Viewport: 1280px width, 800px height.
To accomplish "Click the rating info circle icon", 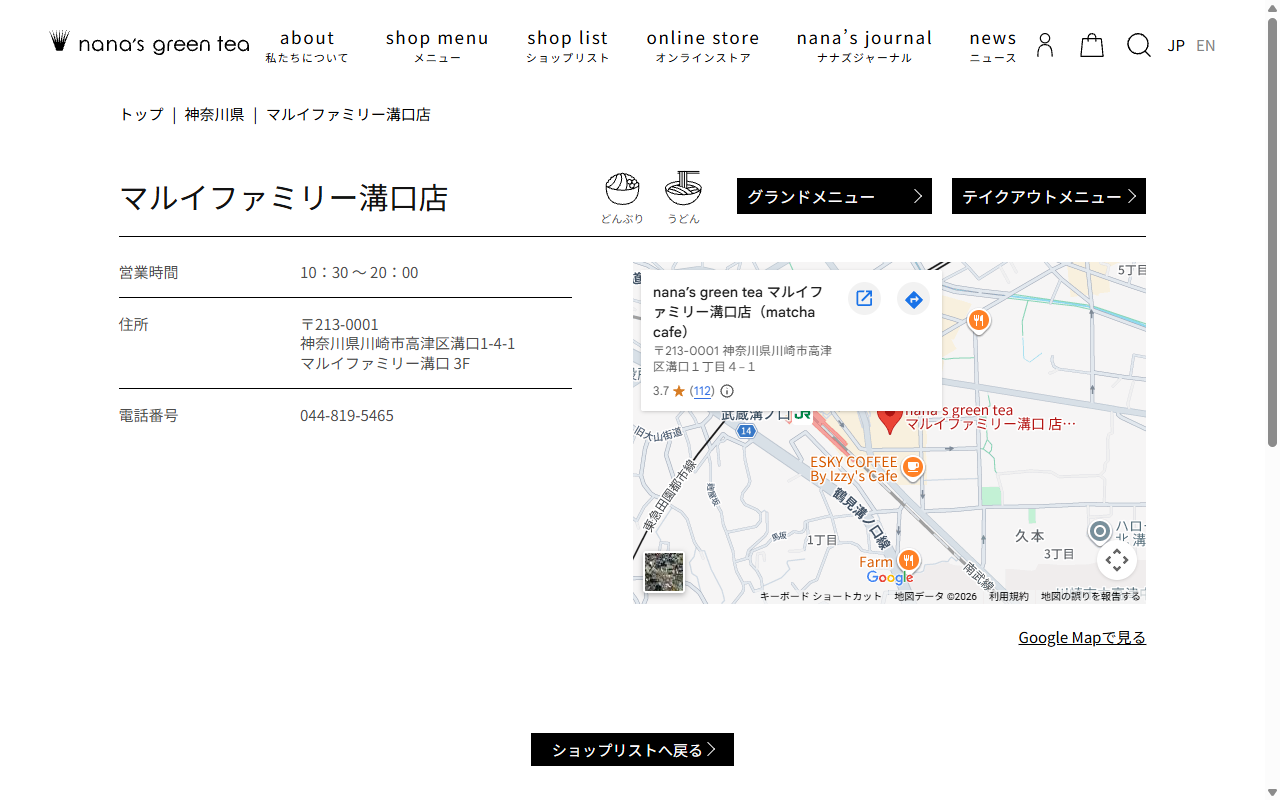I will coord(727,391).
